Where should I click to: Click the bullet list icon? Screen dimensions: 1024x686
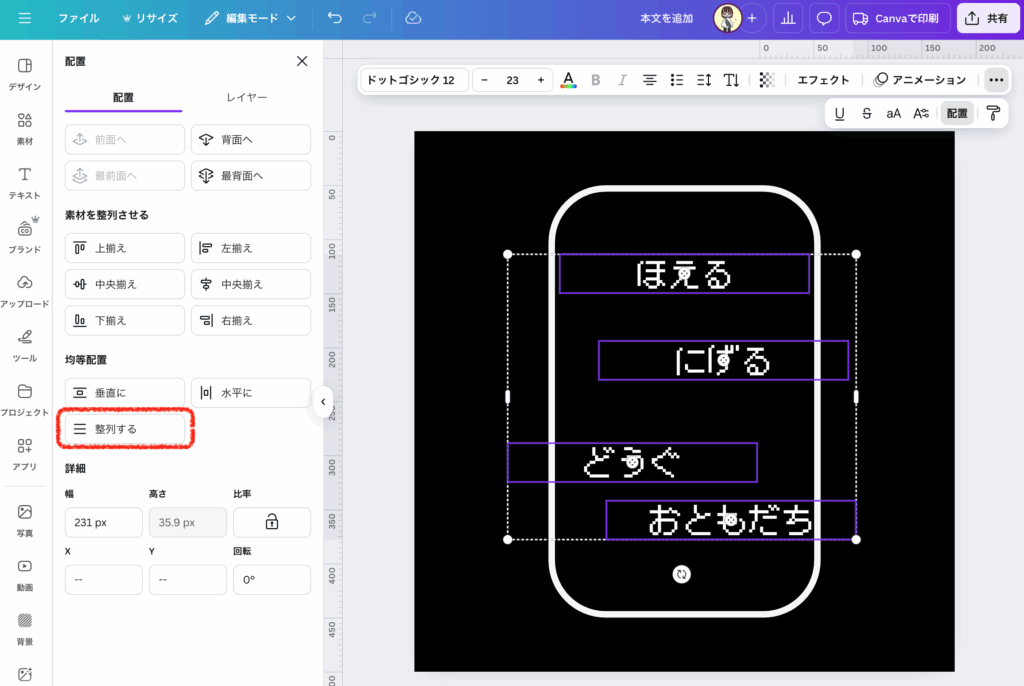click(x=677, y=80)
